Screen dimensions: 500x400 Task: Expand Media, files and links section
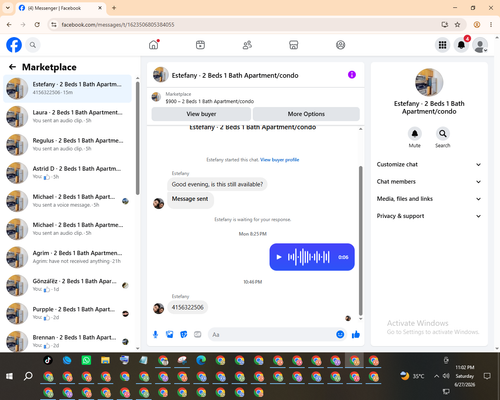pyautogui.click(x=429, y=199)
